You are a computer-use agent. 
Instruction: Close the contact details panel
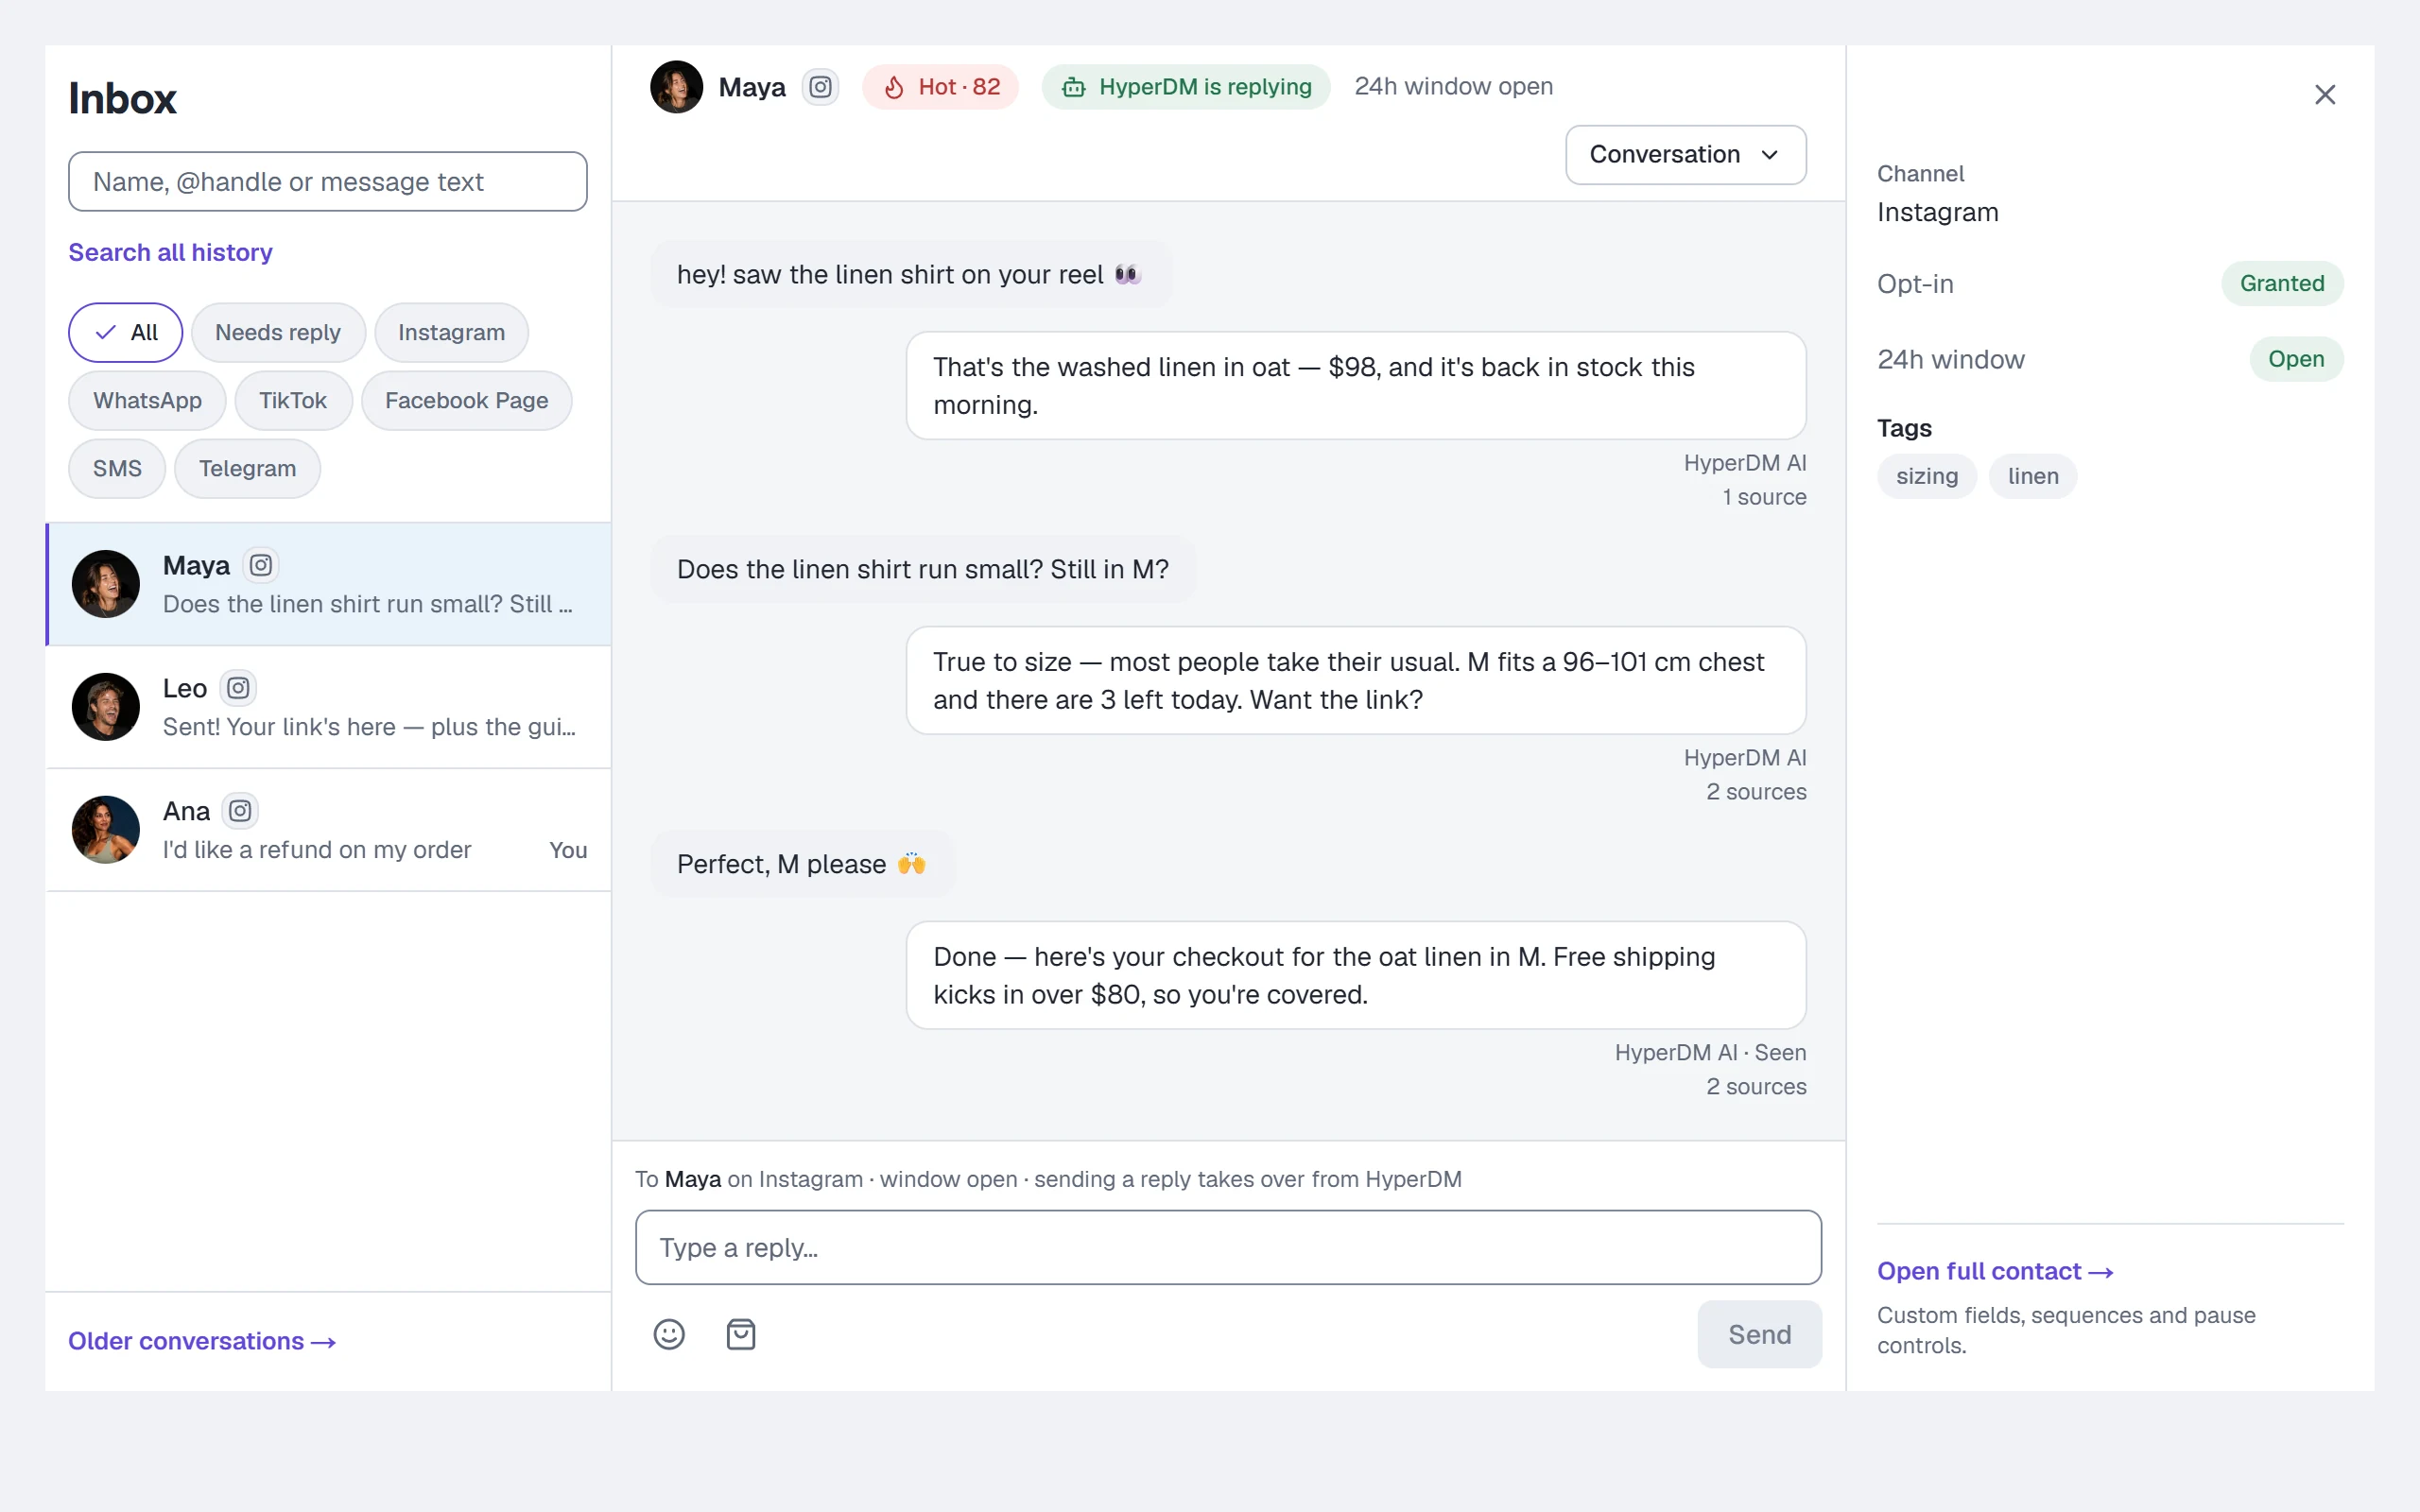pos(2325,94)
